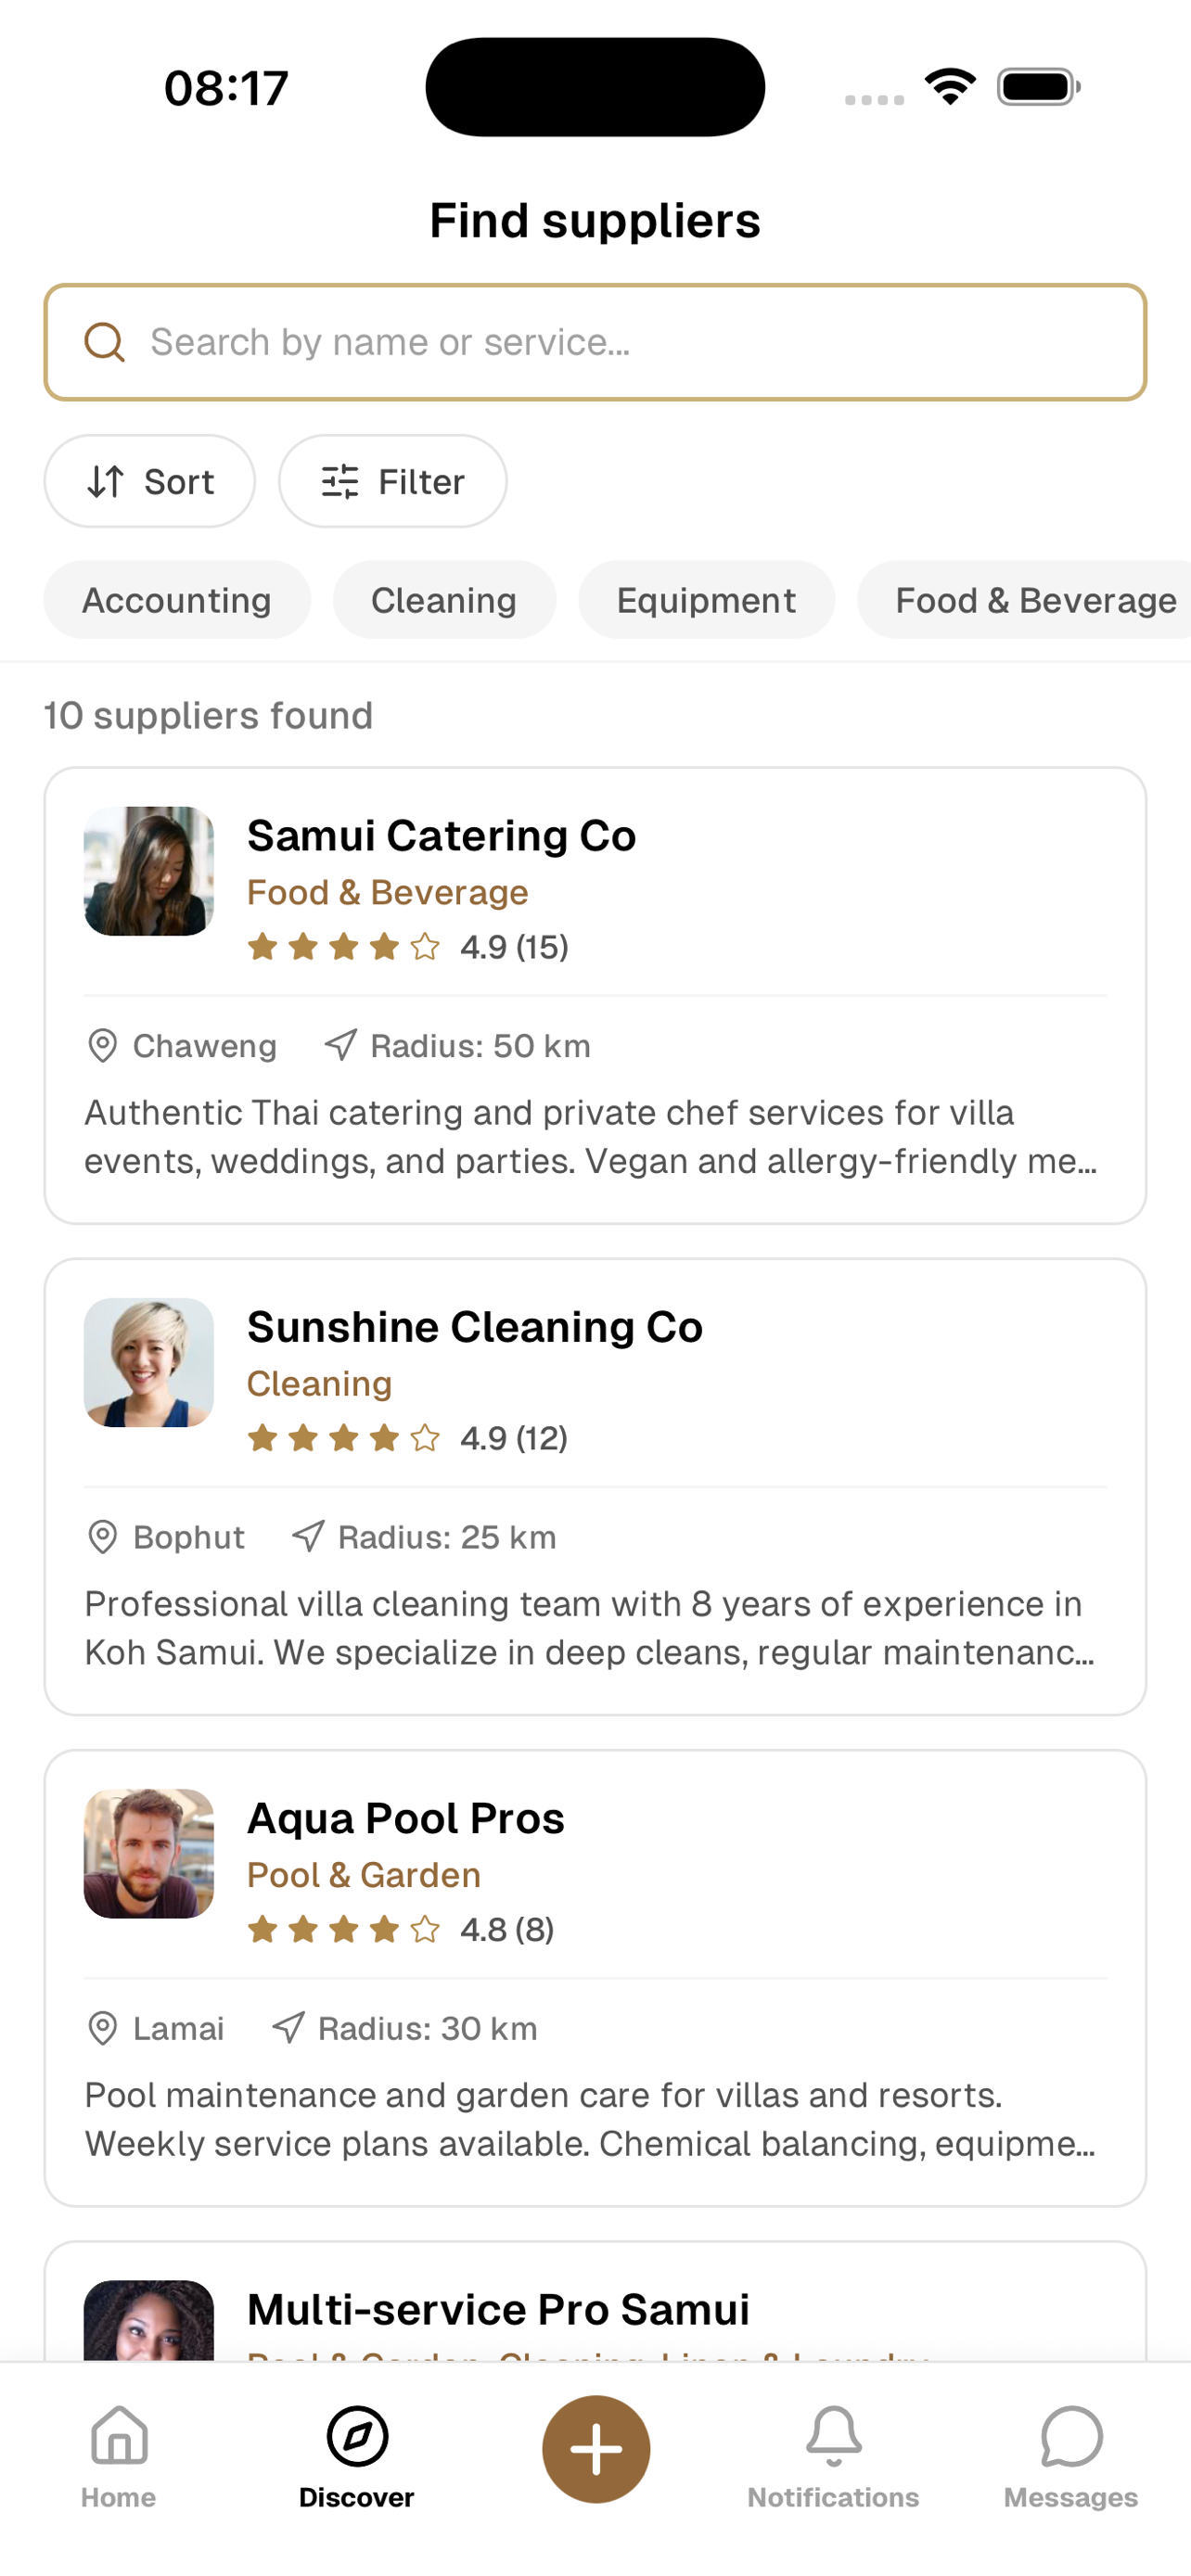1191x2576 pixels.
Task: Tap the Chaweng location pin icon
Action: (103, 1046)
